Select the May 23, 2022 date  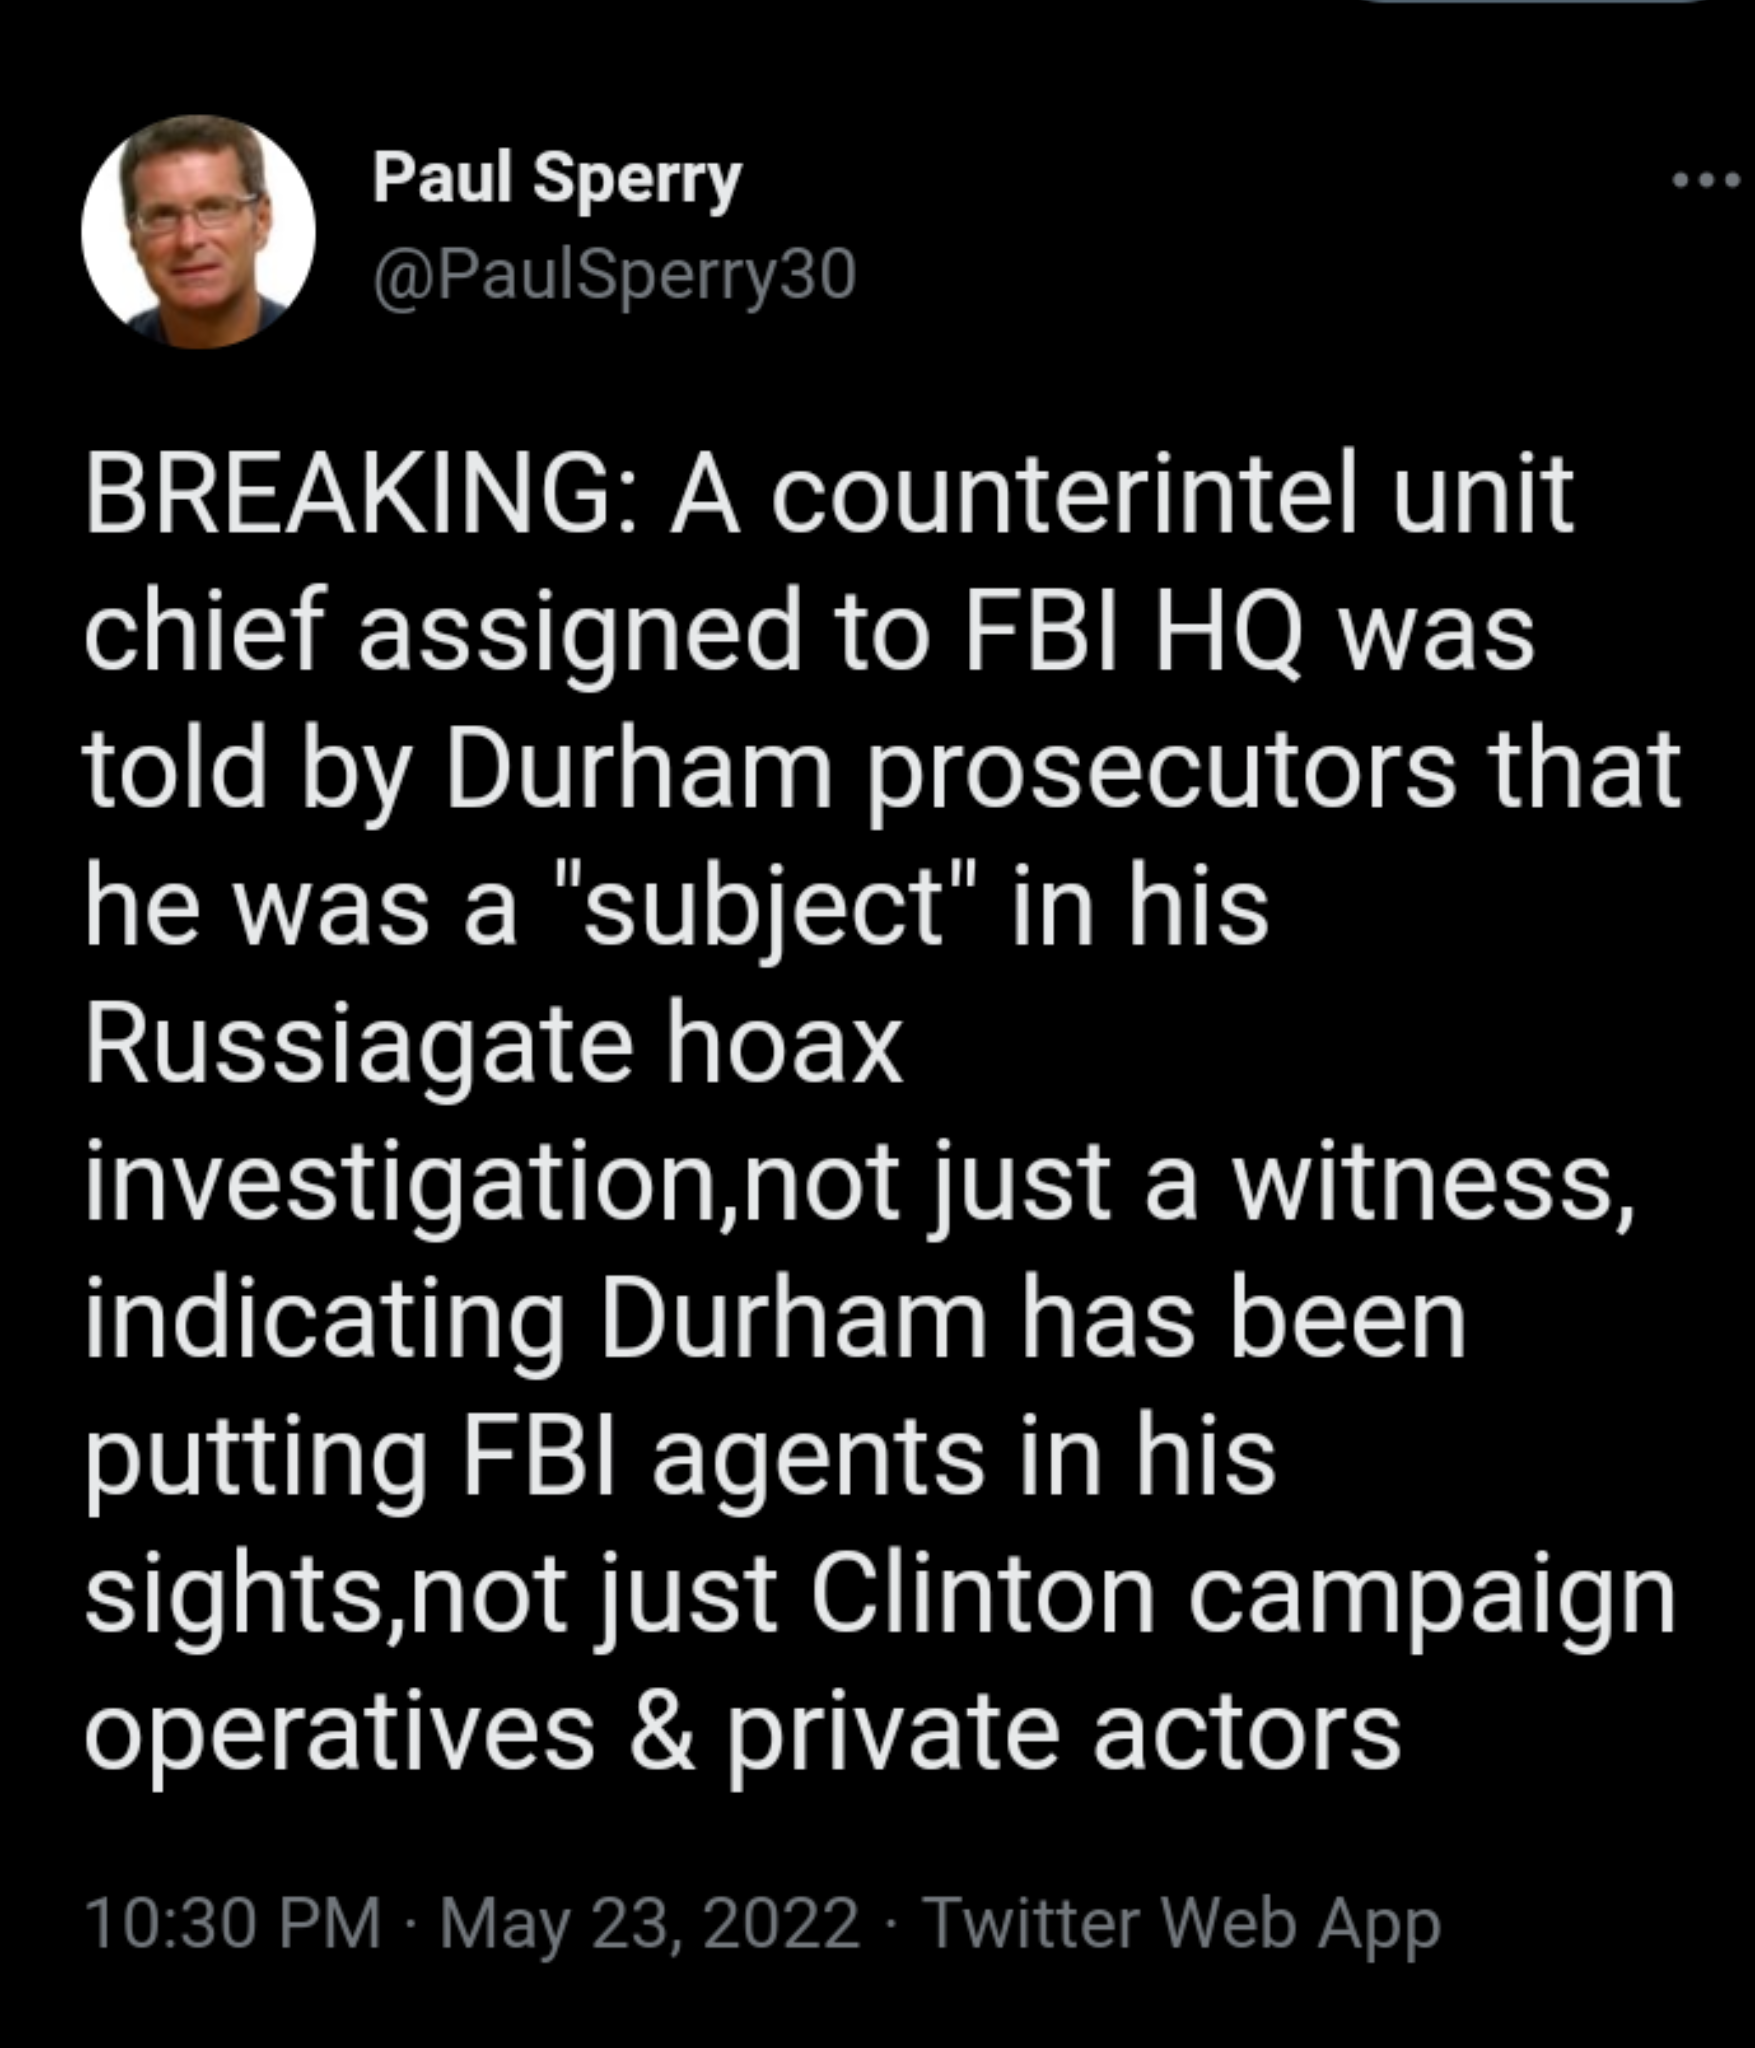tap(649, 1922)
